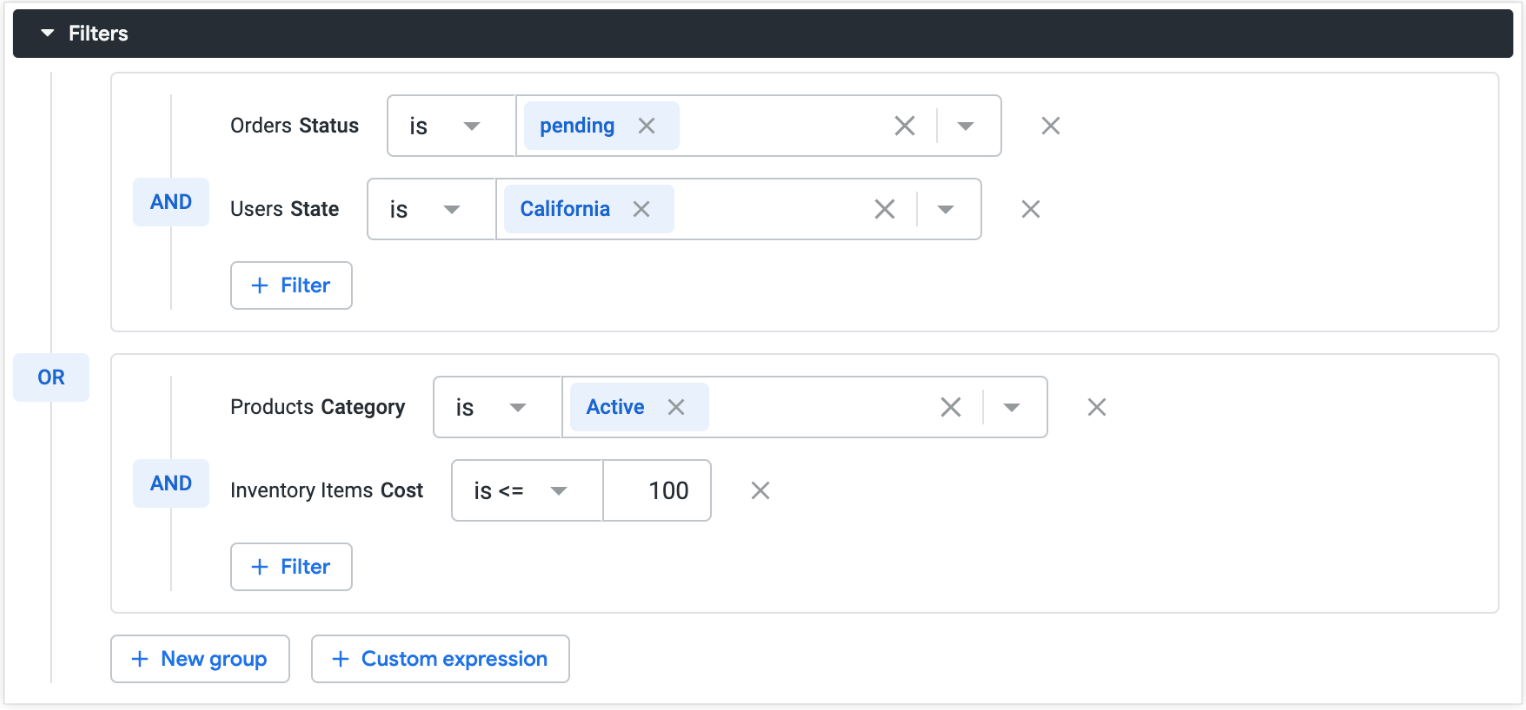Open value suggestions for Orders Status
The image size is (1526, 710).
[966, 125]
